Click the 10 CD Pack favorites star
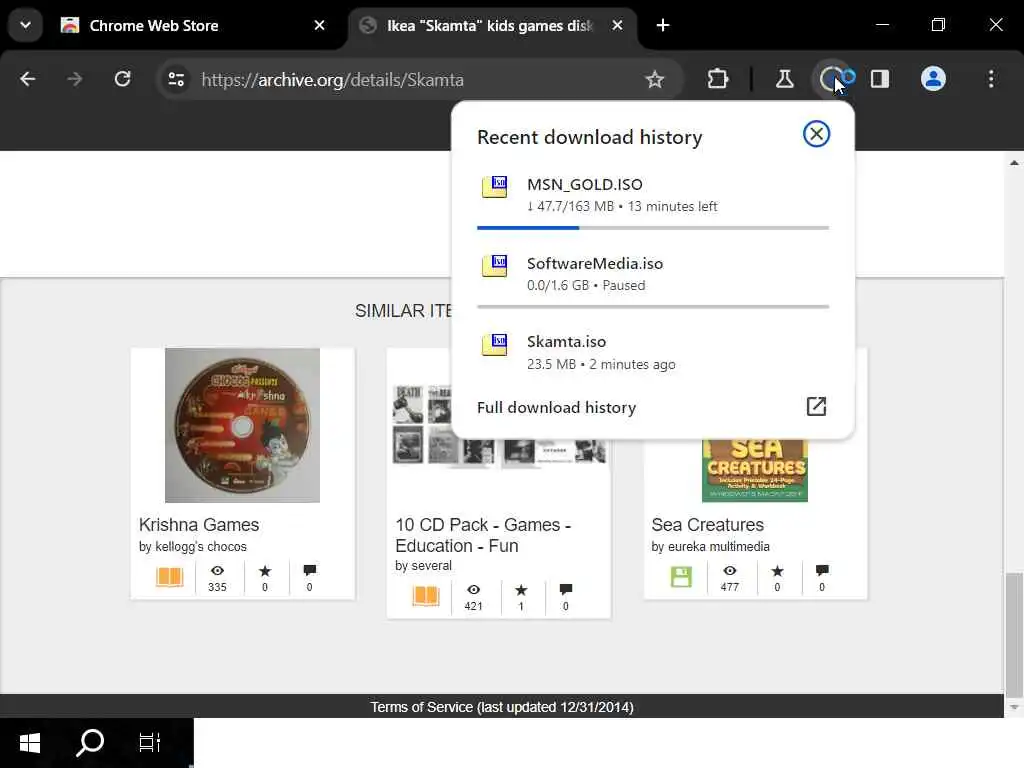Image resolution: width=1024 pixels, height=768 pixels. (520, 590)
